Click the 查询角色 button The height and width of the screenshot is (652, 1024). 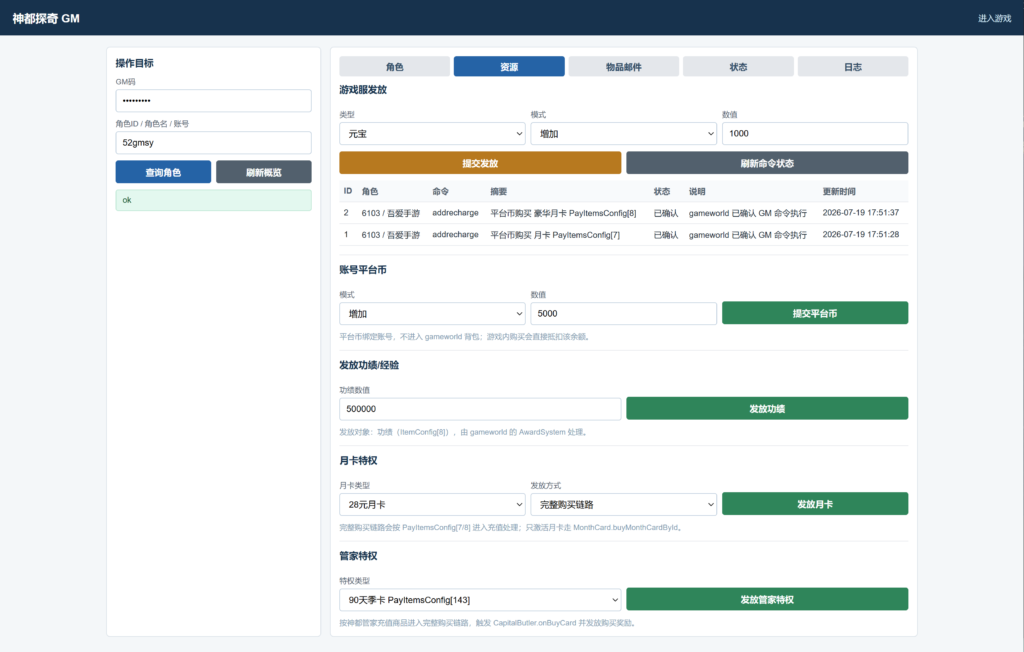(x=163, y=172)
